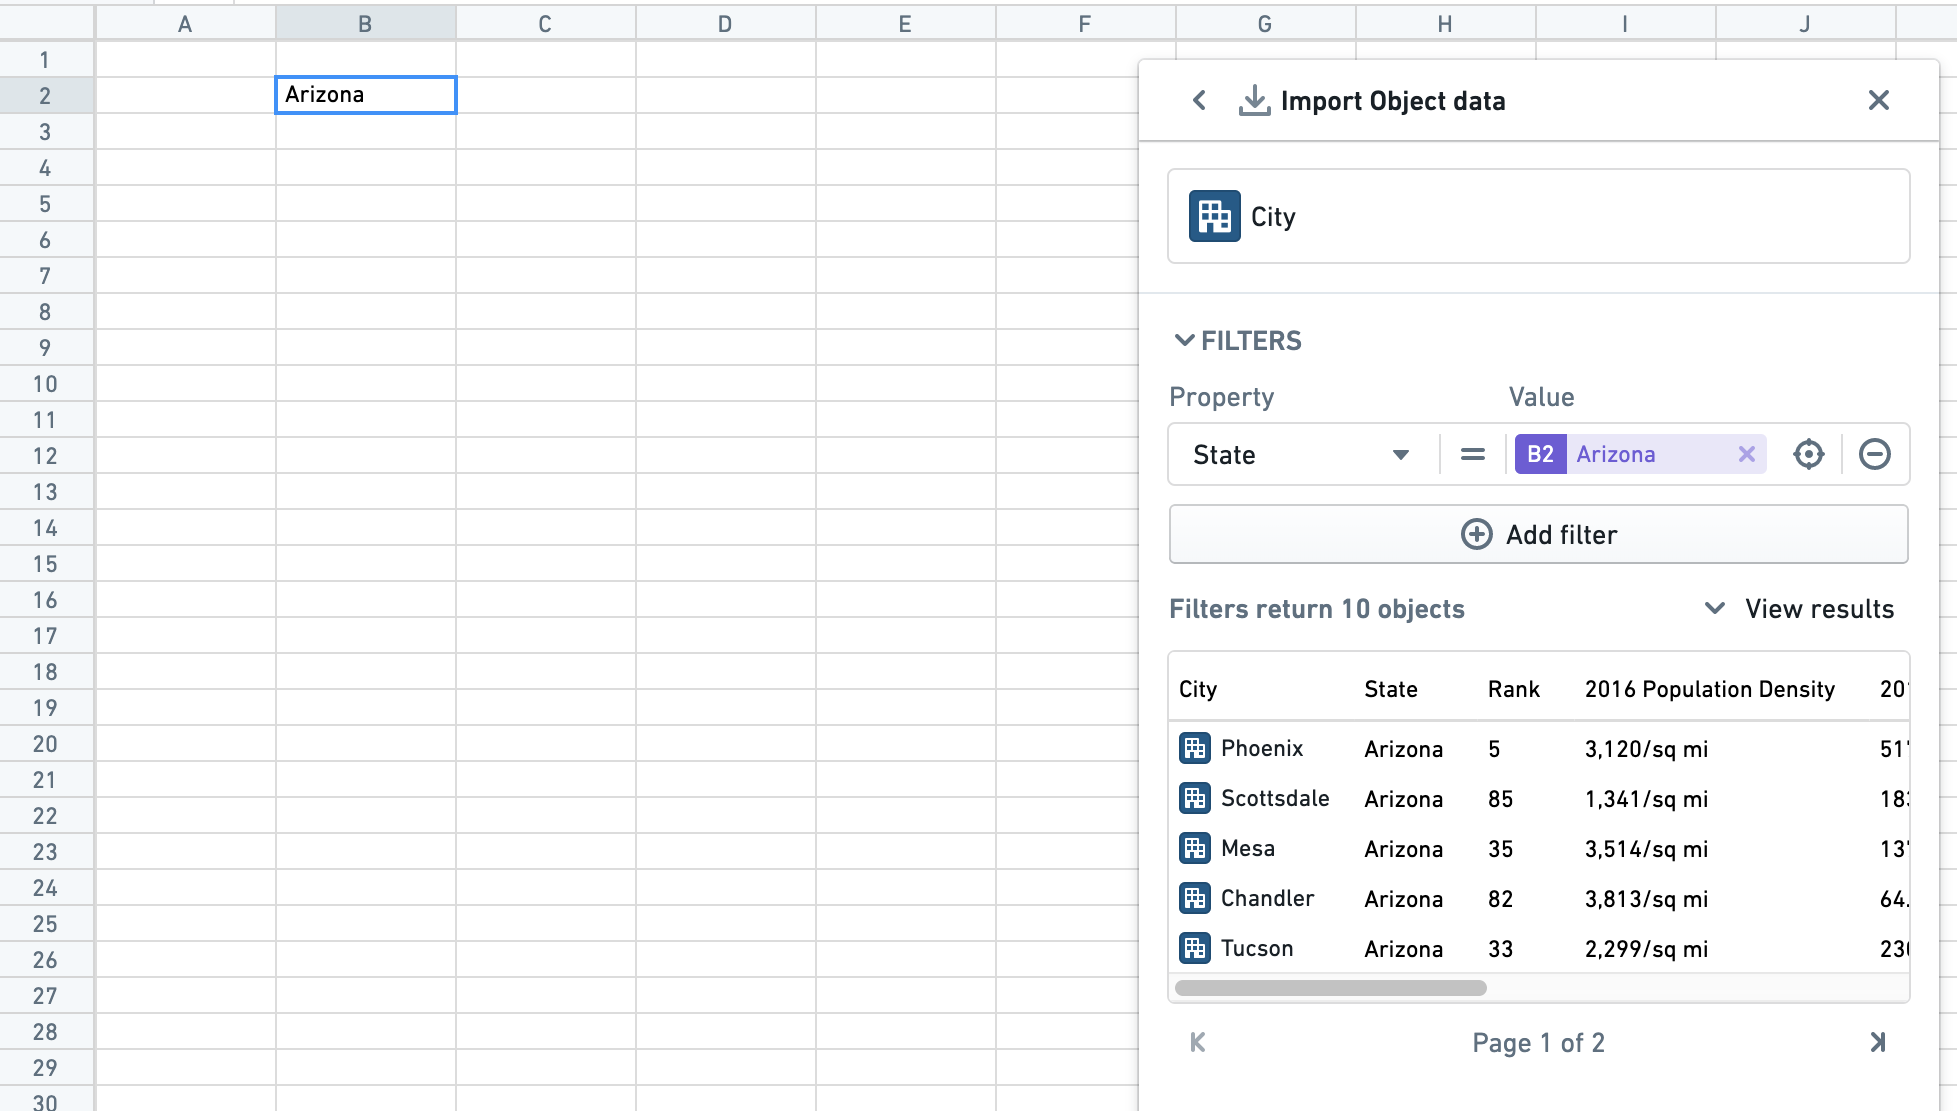
Task: Click the equals operator icon in filter
Action: tap(1472, 454)
